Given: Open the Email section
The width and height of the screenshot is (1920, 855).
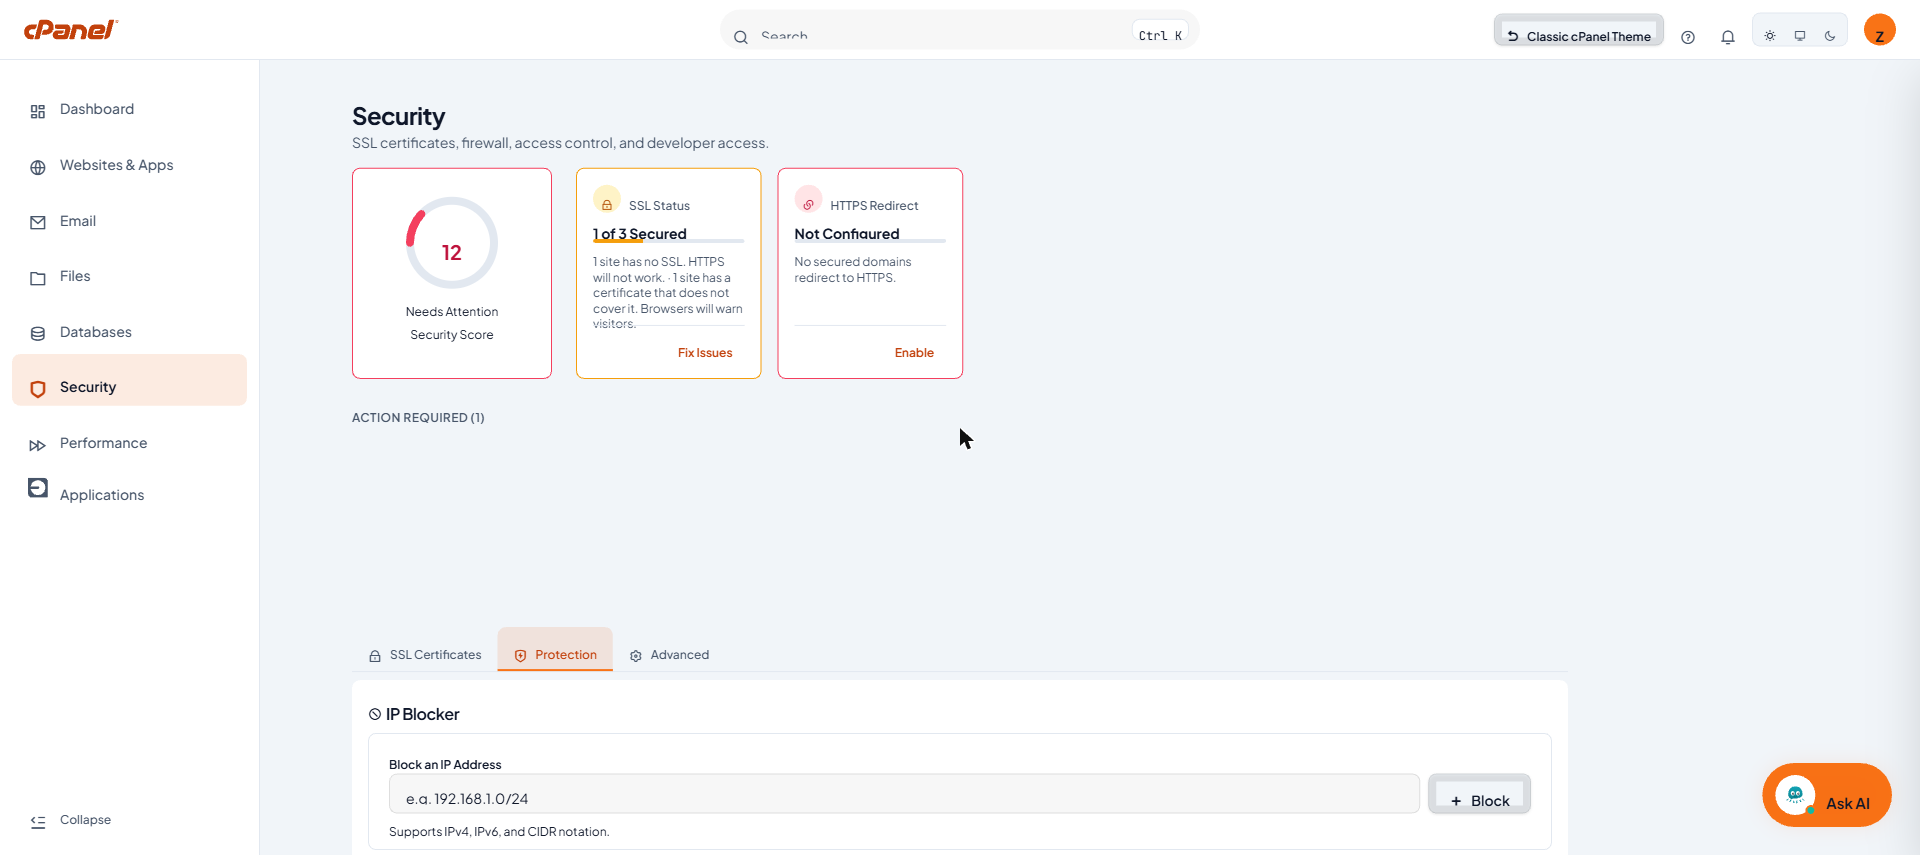Looking at the screenshot, I should coord(129,222).
